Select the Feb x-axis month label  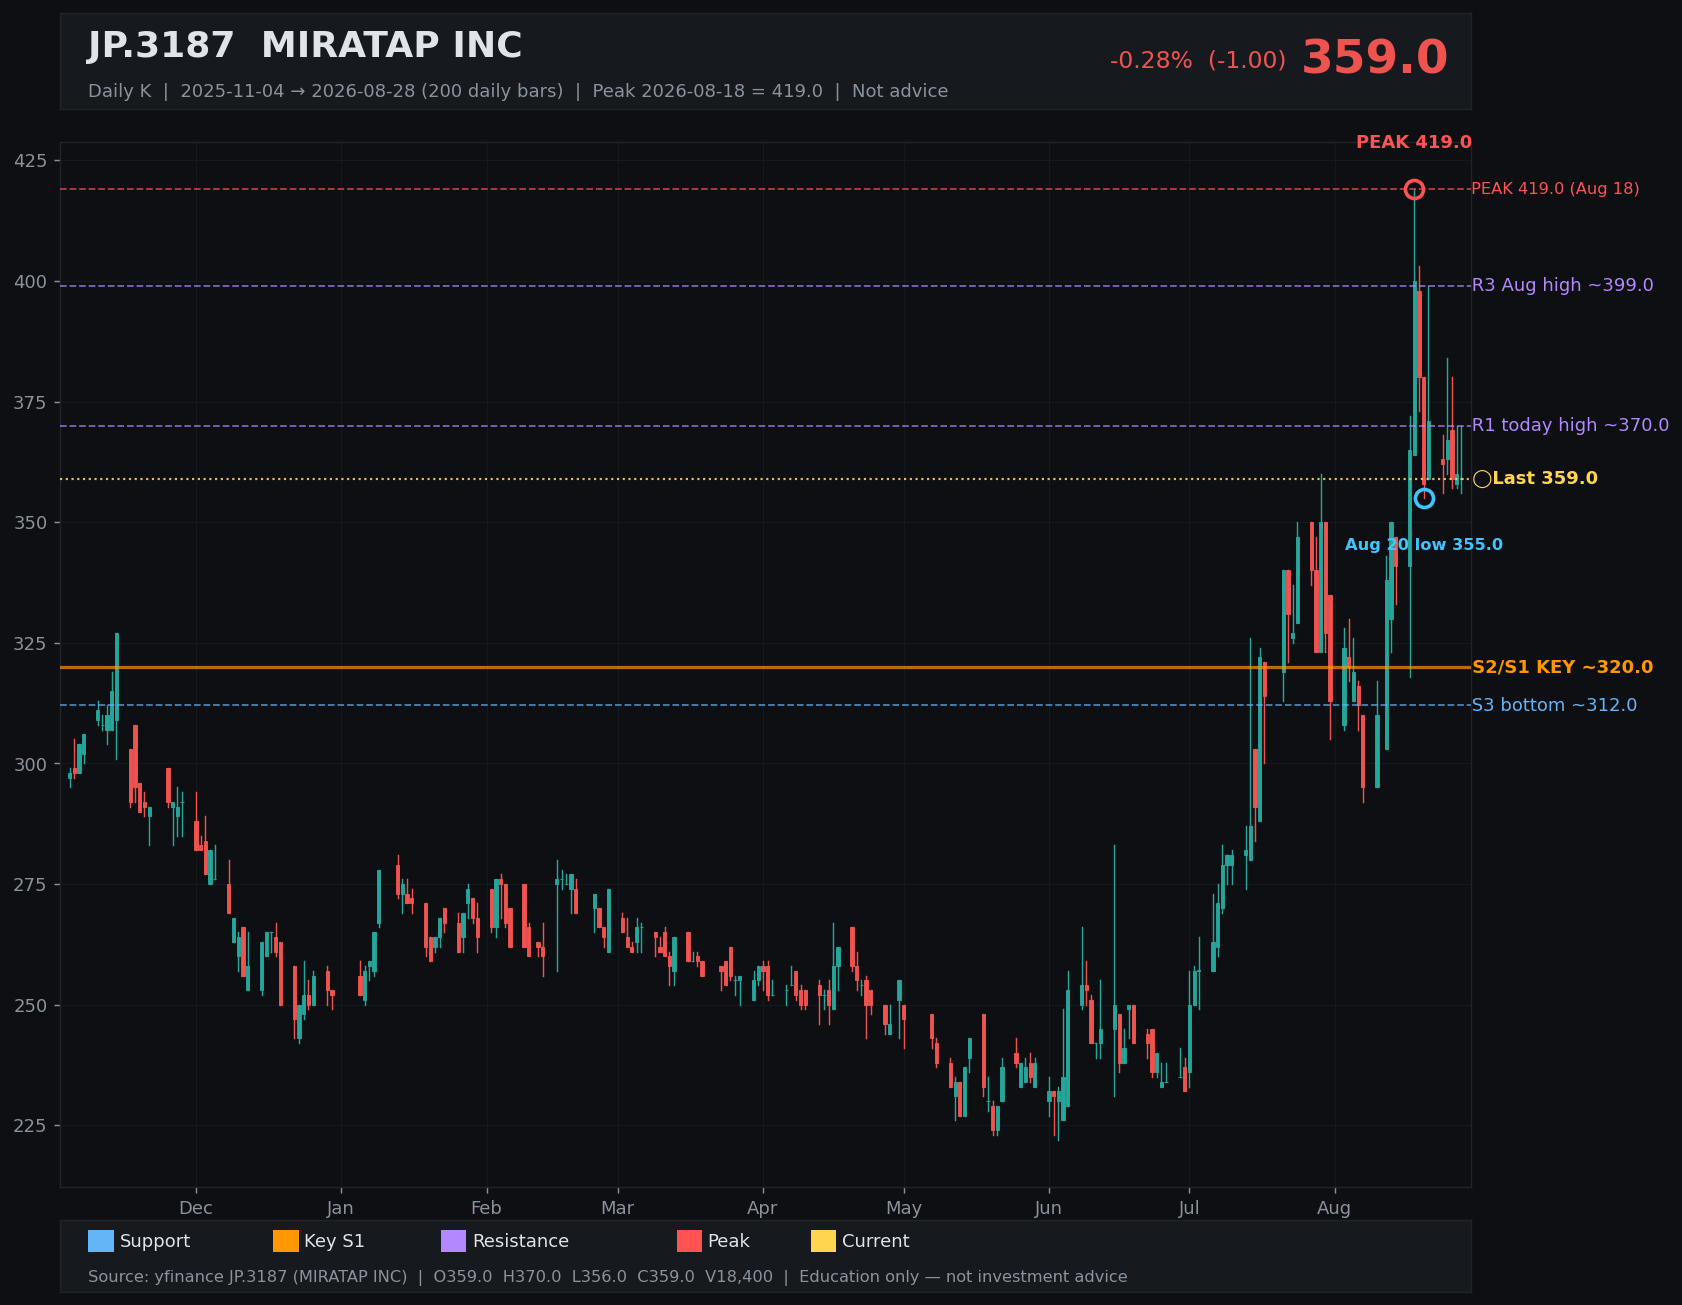click(486, 1208)
